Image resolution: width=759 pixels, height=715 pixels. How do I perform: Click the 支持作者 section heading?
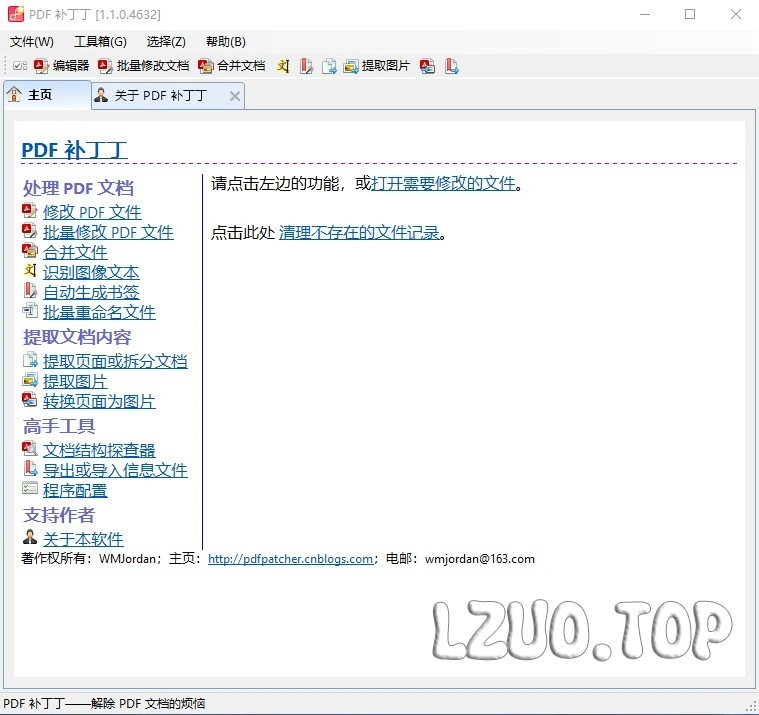click(x=59, y=515)
